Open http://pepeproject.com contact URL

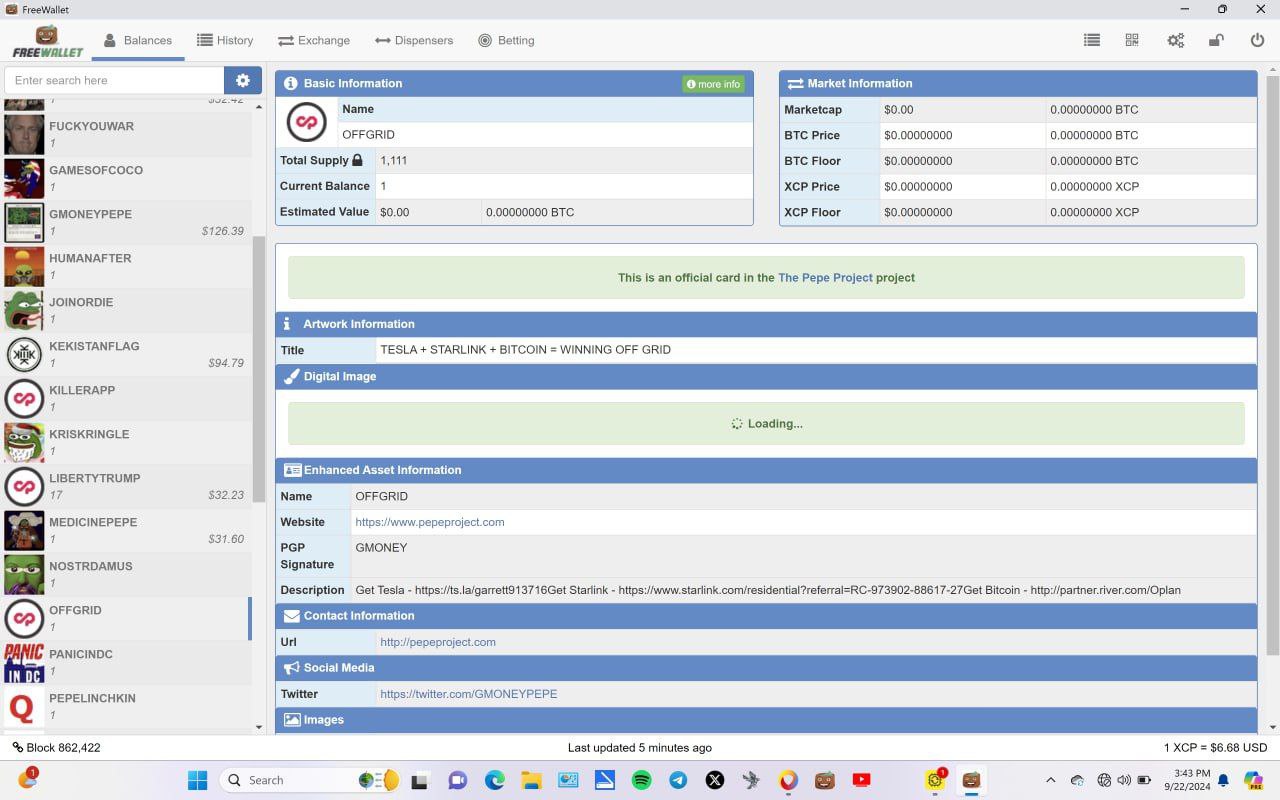pos(438,642)
